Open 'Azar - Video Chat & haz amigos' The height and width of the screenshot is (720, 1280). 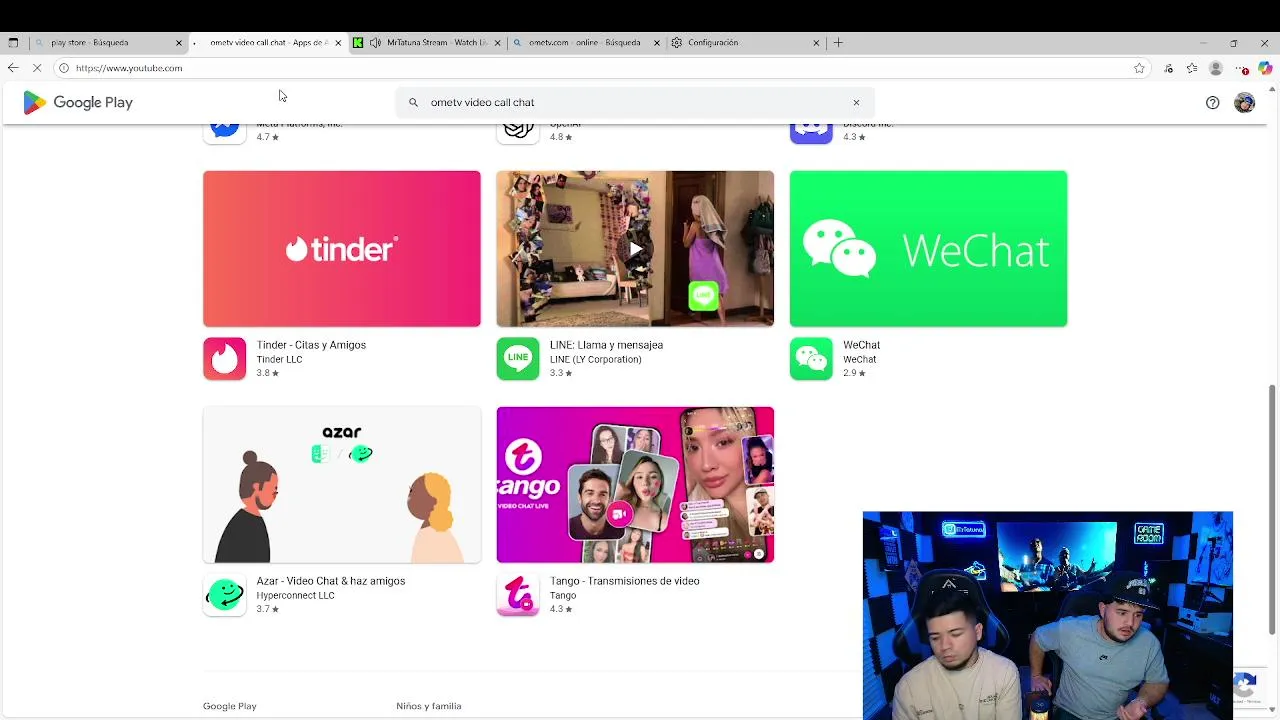coord(330,581)
